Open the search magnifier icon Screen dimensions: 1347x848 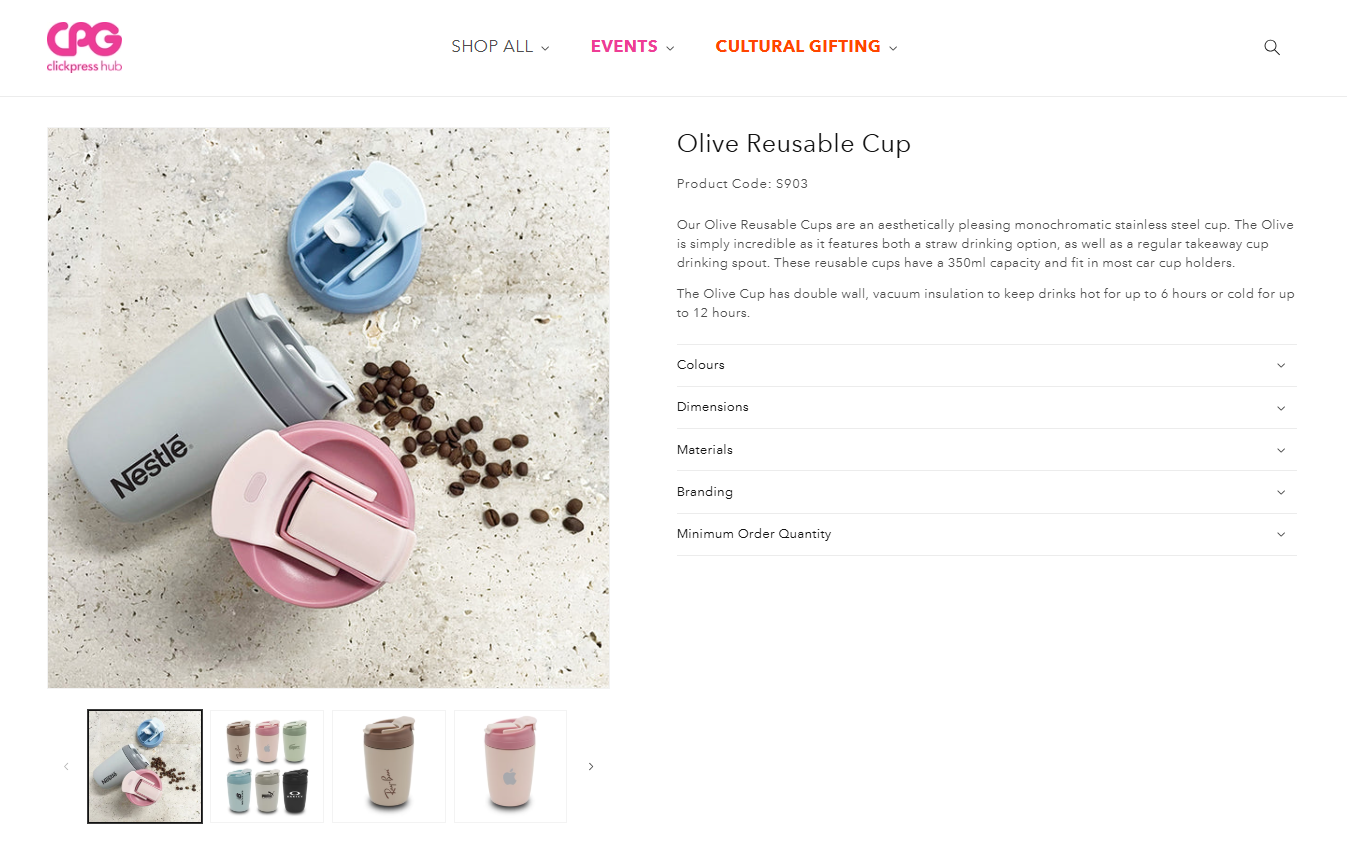[1272, 47]
